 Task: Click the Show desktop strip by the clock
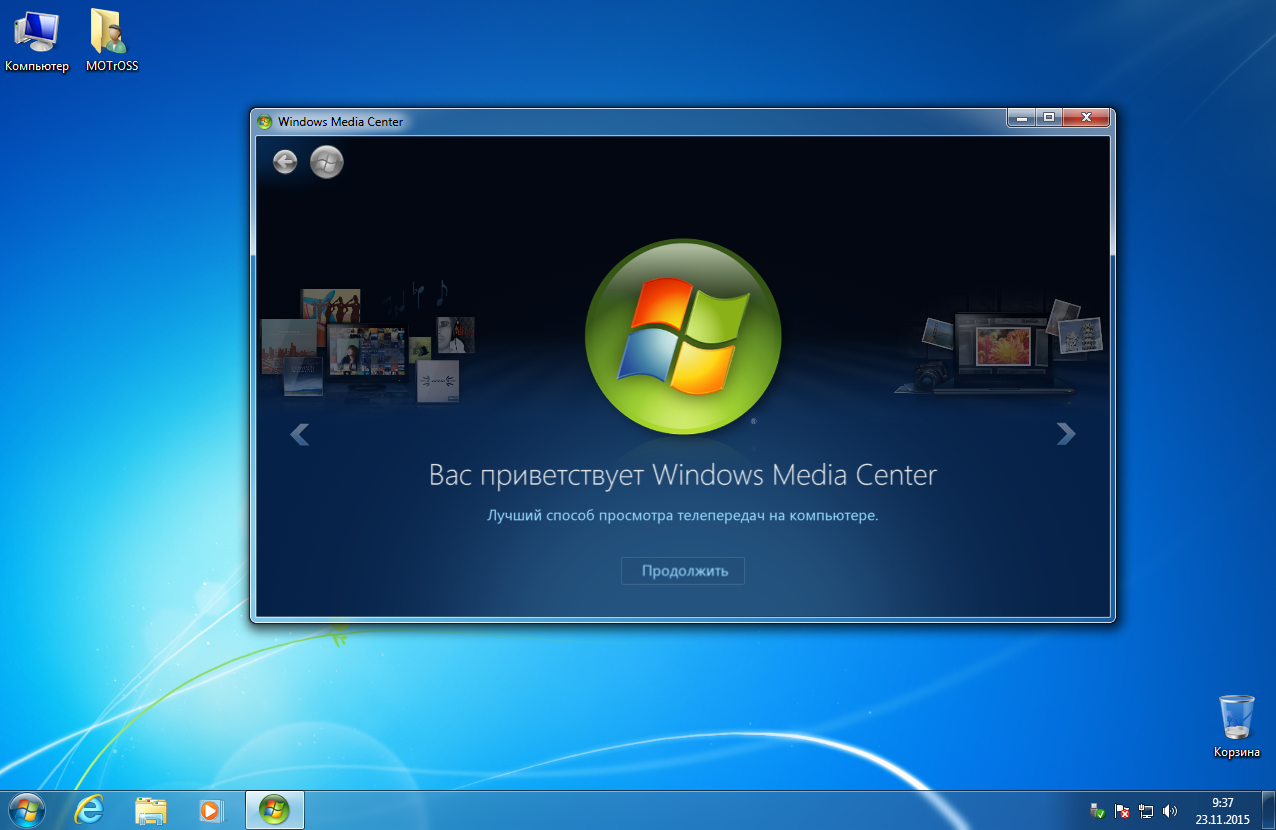coord(1268,811)
